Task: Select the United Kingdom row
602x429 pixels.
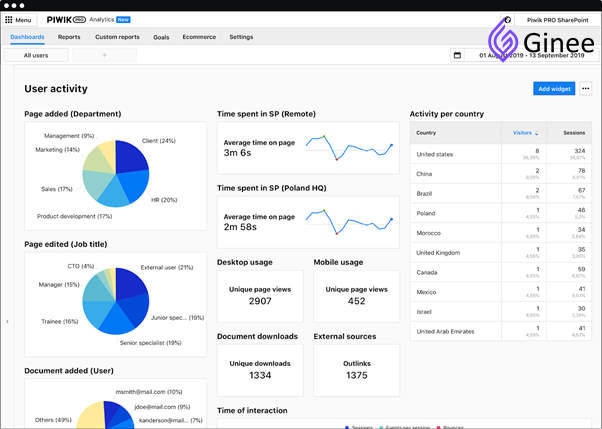Action: click(501, 253)
